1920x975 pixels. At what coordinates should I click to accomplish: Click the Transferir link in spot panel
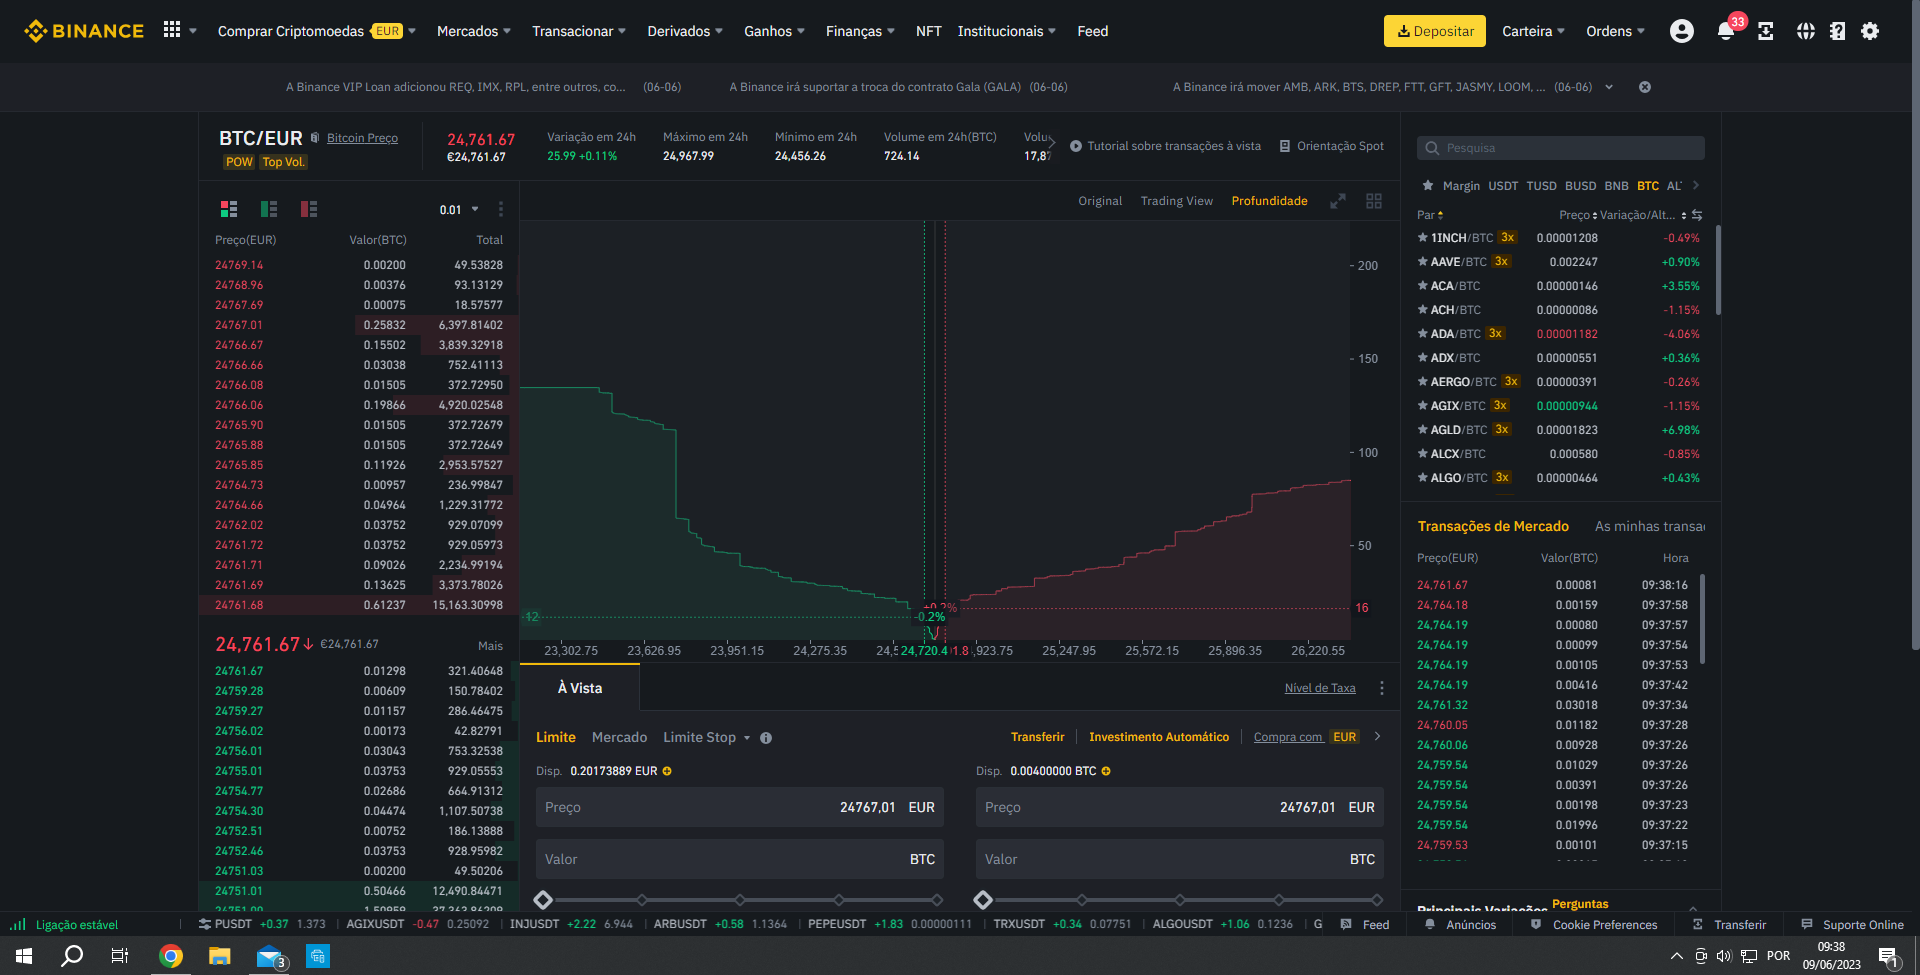1038,737
